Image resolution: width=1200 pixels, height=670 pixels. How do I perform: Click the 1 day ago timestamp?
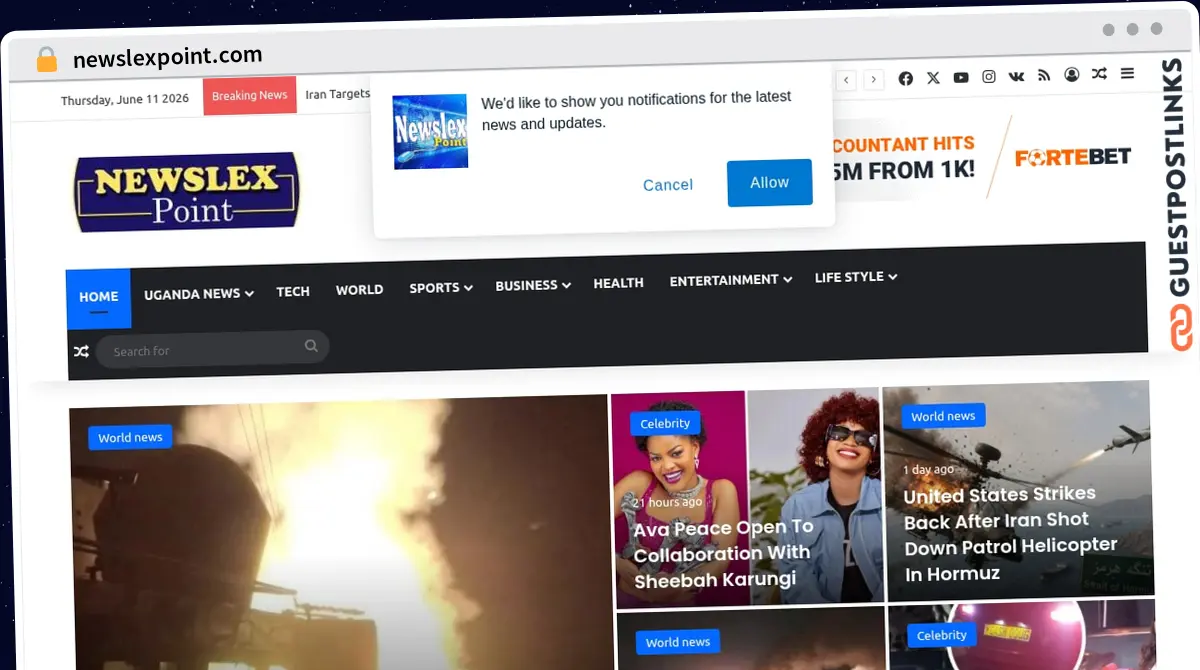[x=929, y=469]
